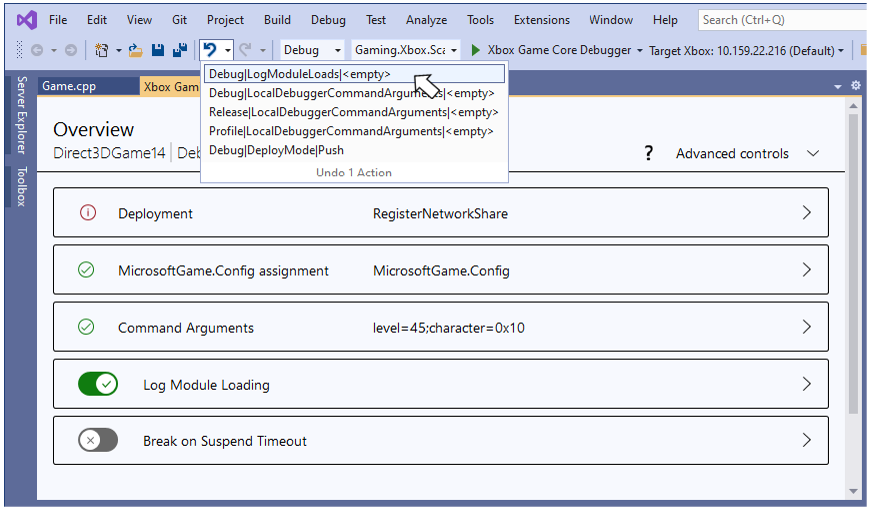Enable Break on Suspend Timeout switch
The image size is (874, 513).
tap(98, 441)
